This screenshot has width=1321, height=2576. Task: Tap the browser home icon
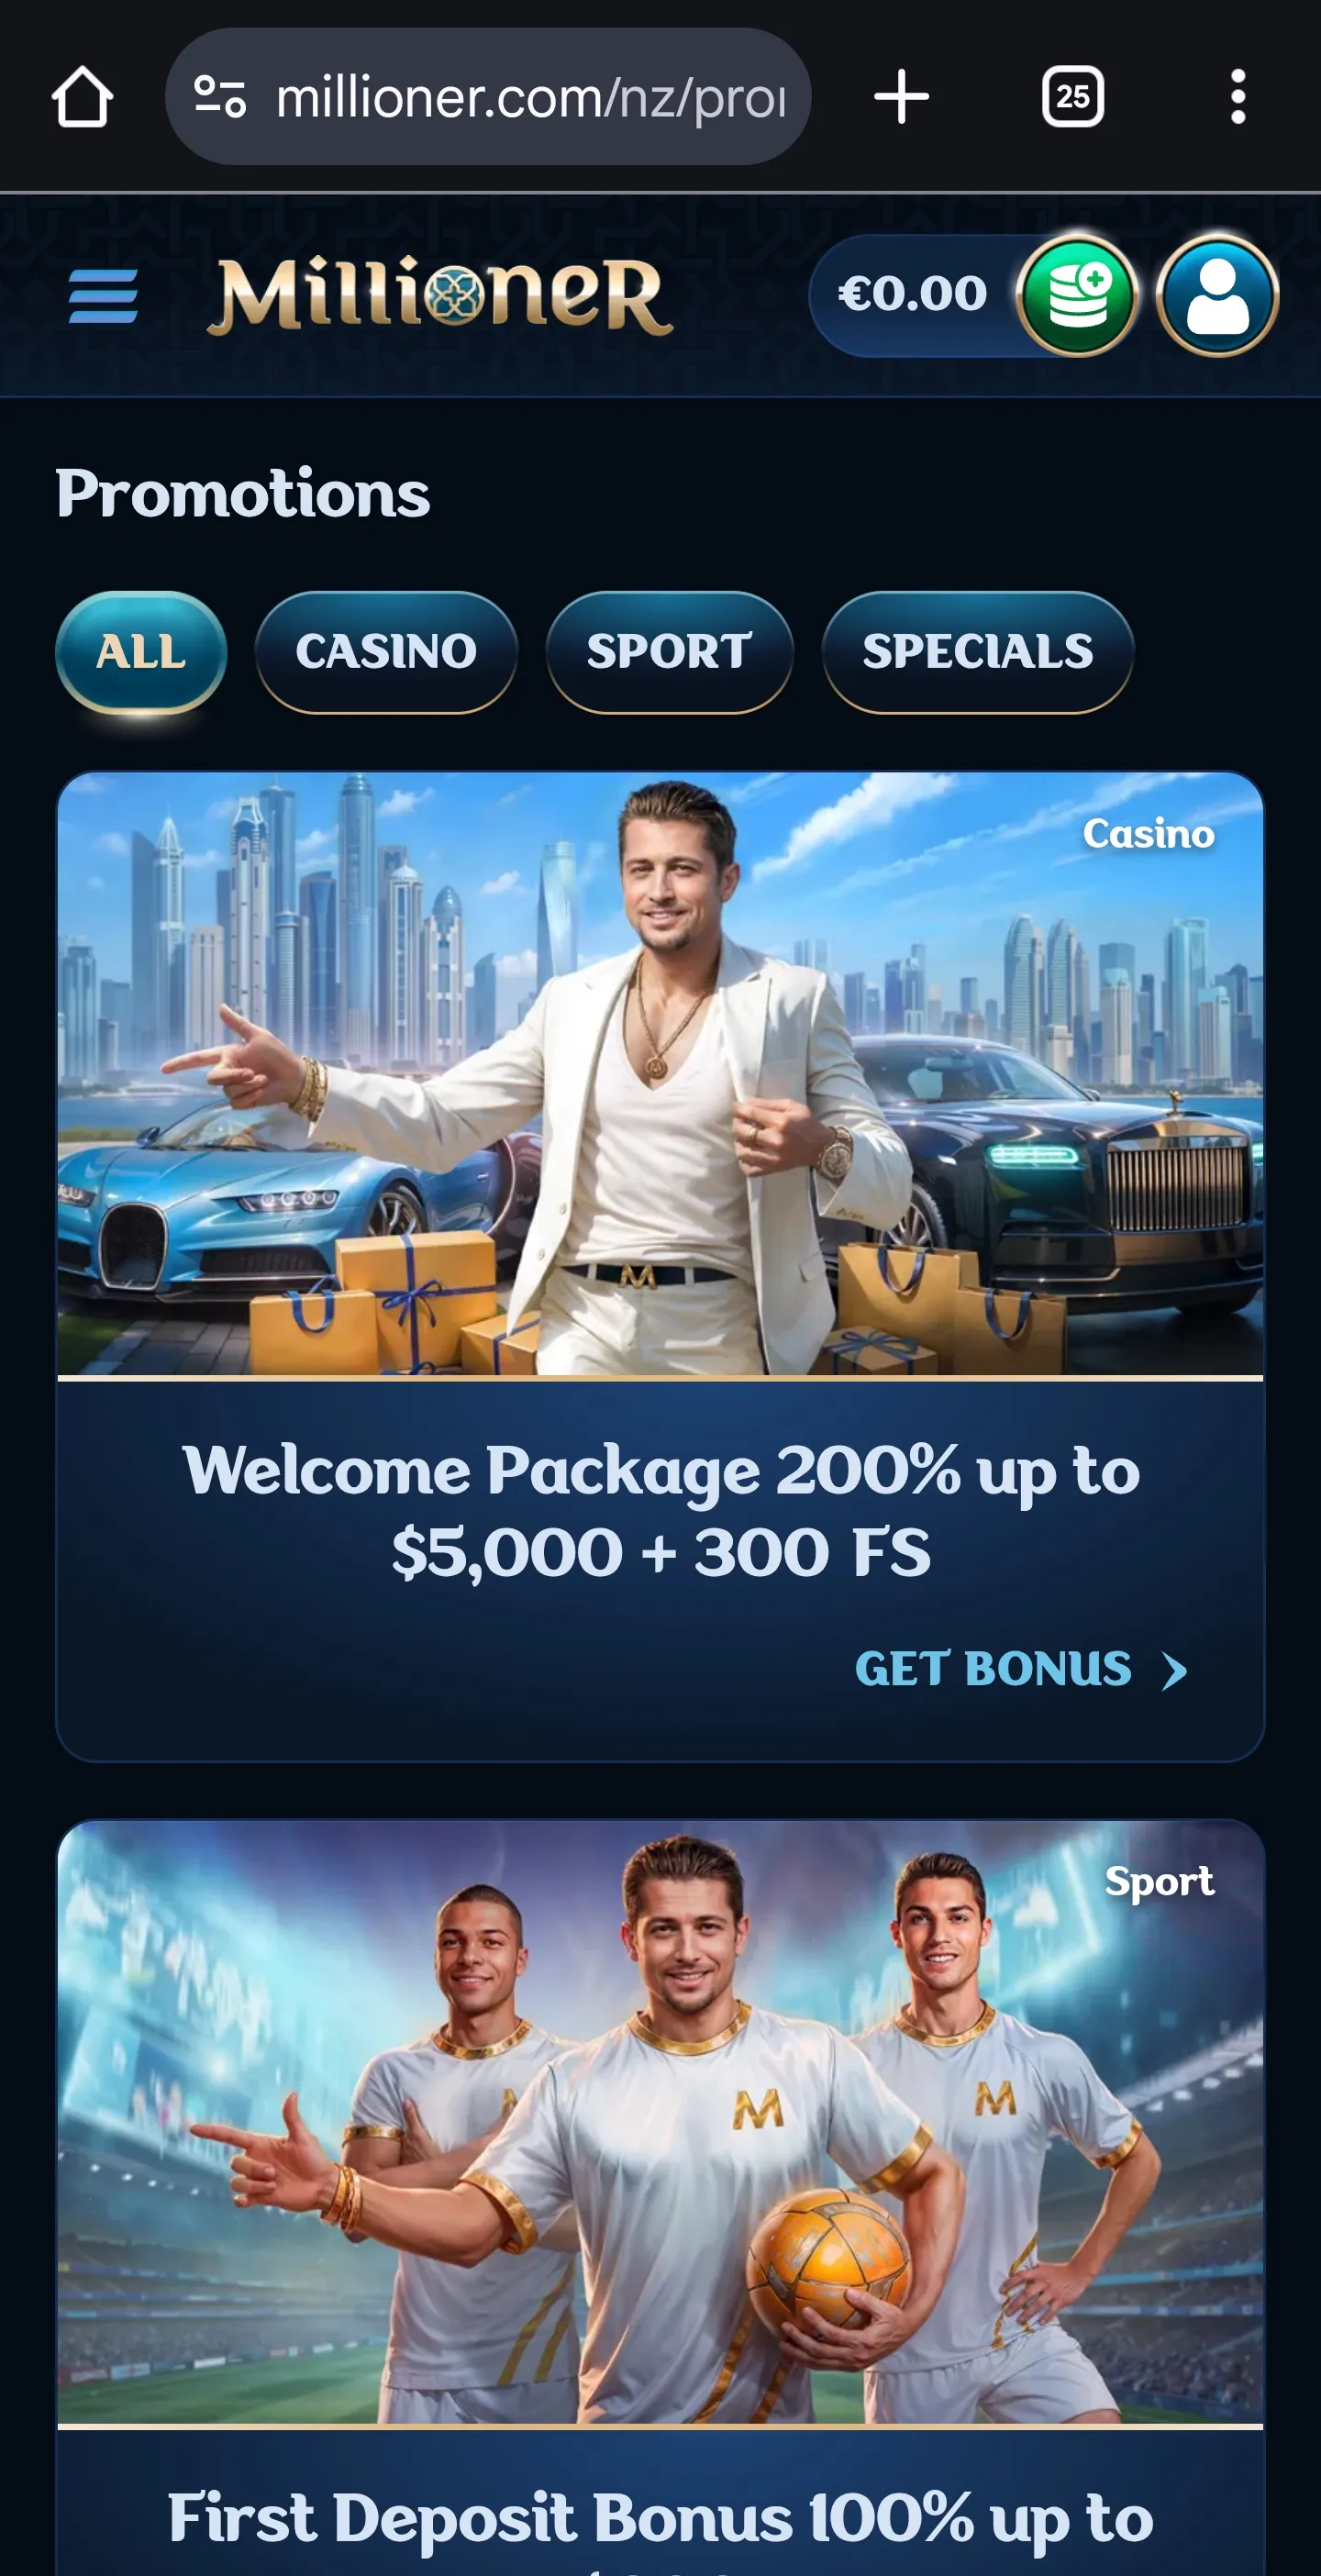click(x=82, y=97)
